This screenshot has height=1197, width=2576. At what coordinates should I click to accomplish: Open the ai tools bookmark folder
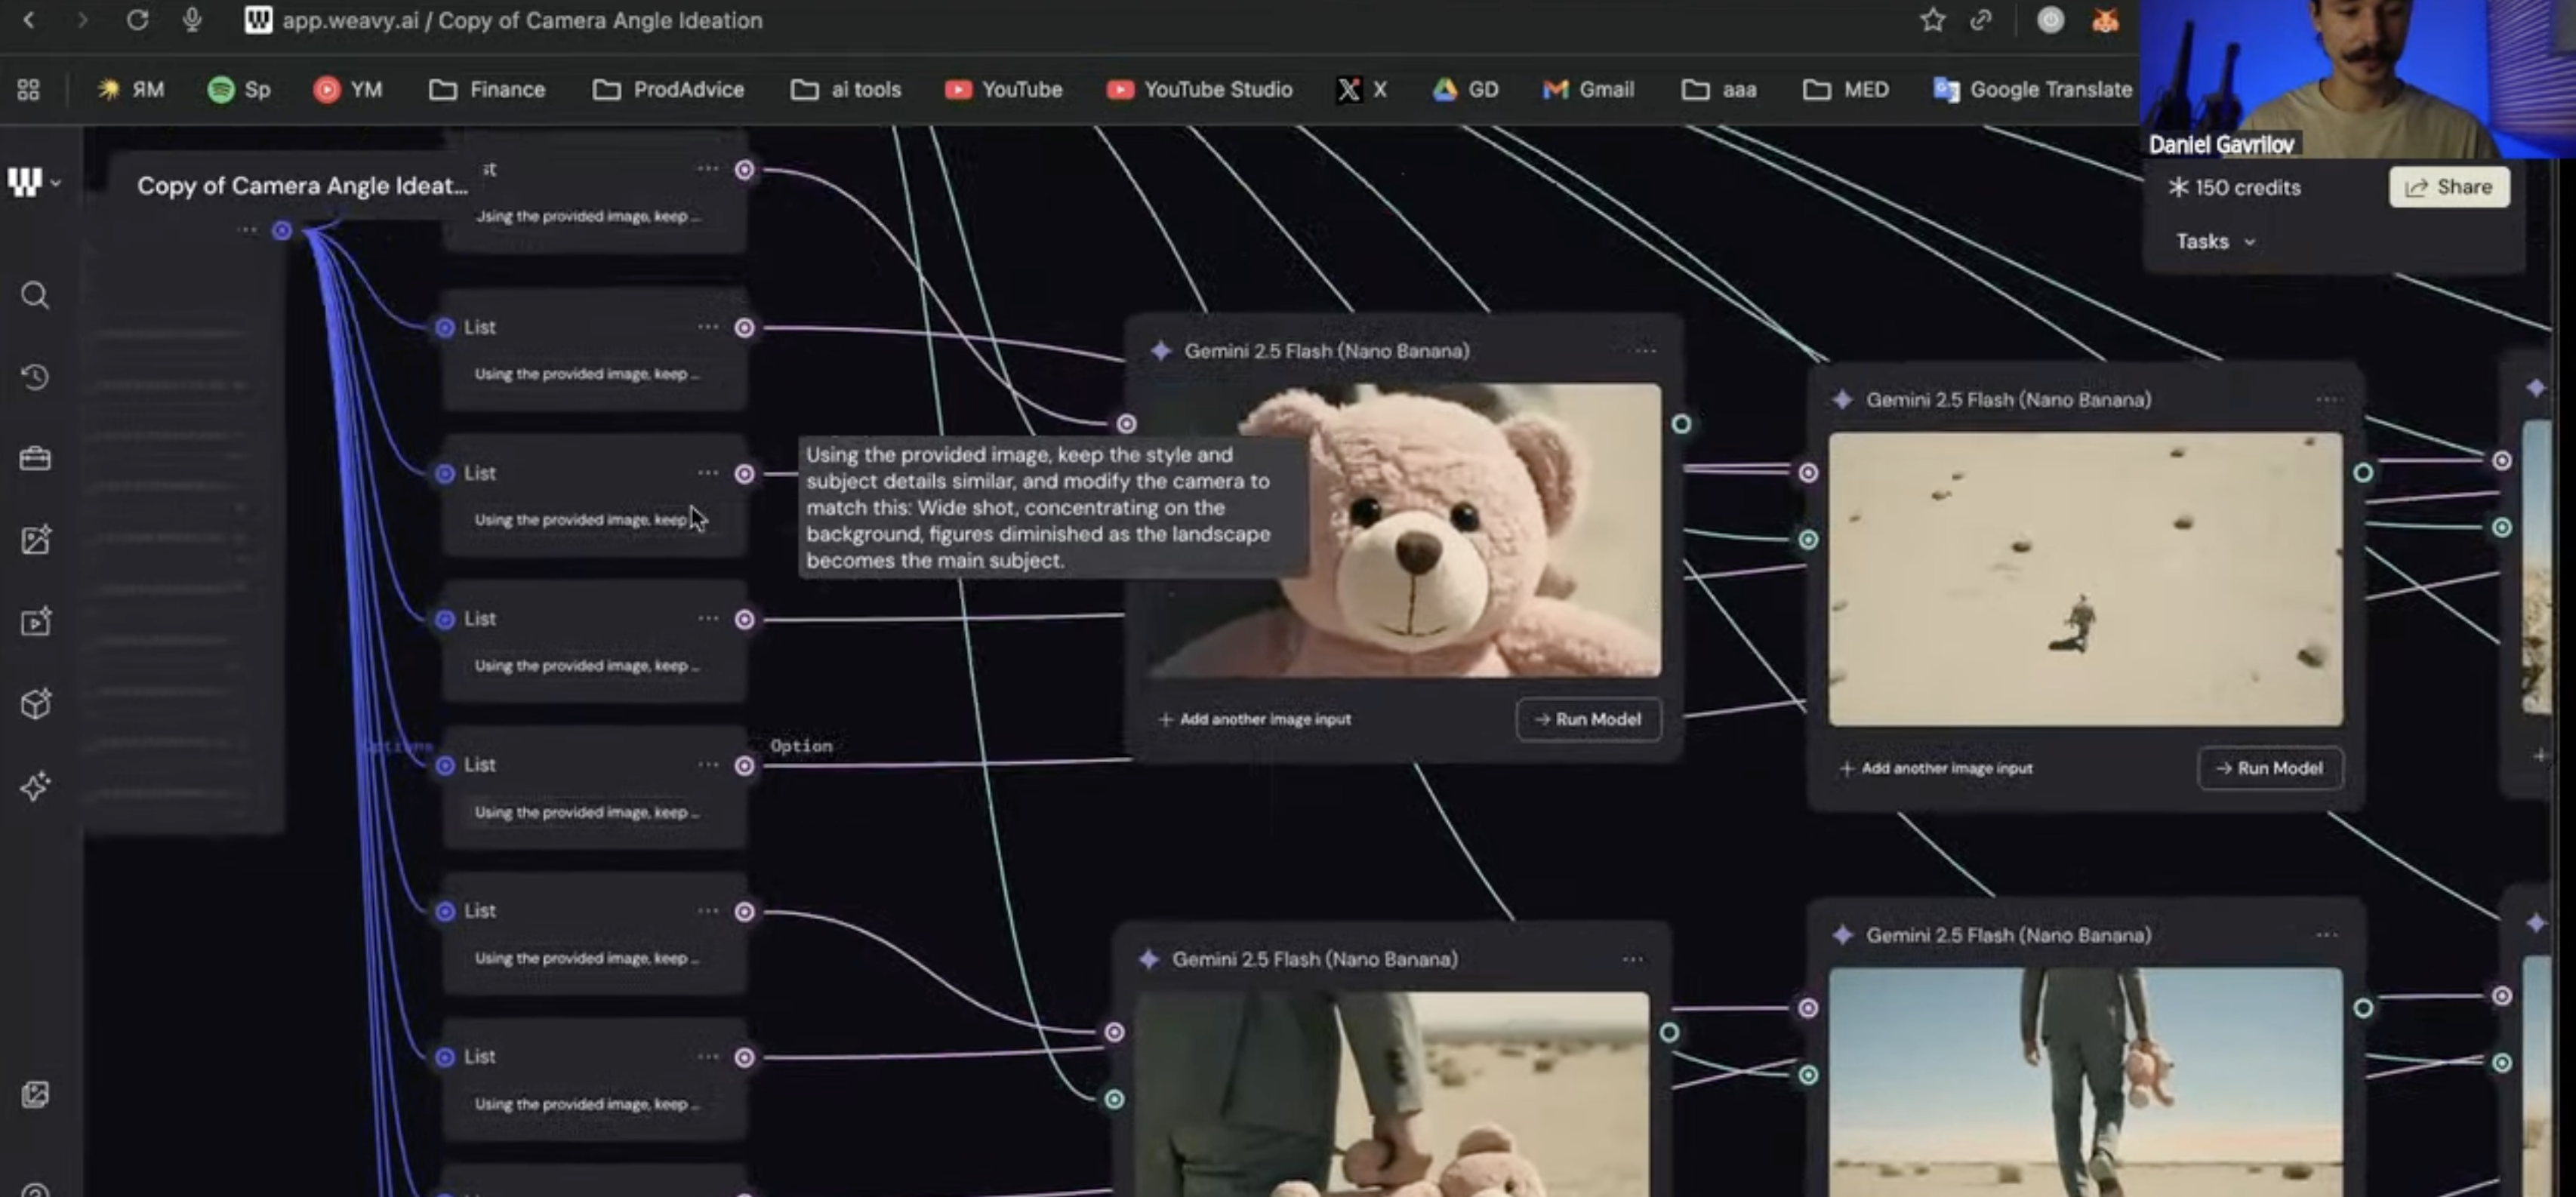pyautogui.click(x=846, y=90)
